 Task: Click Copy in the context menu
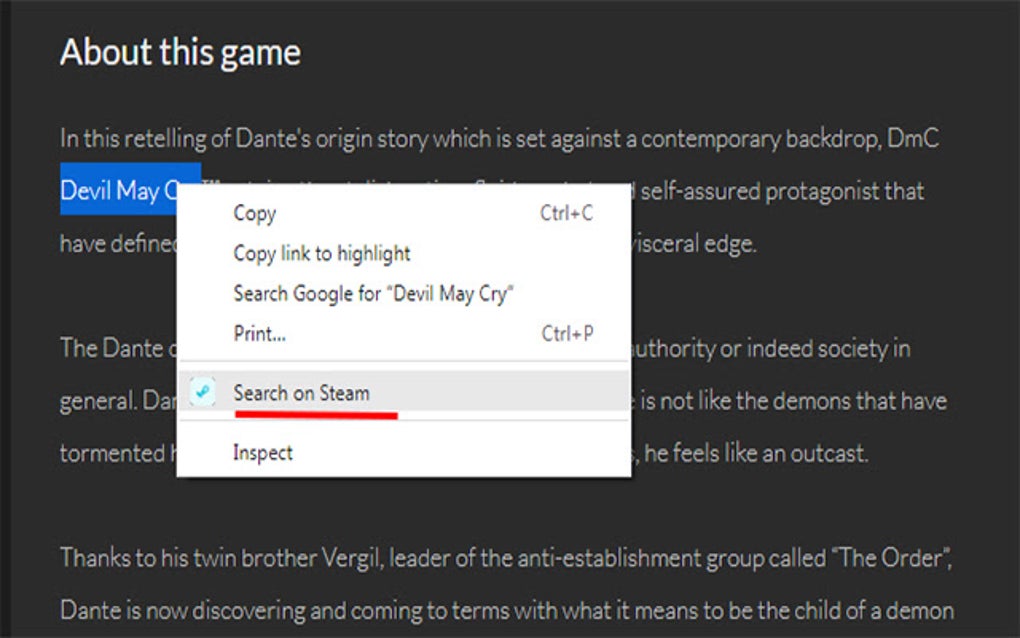click(x=252, y=213)
